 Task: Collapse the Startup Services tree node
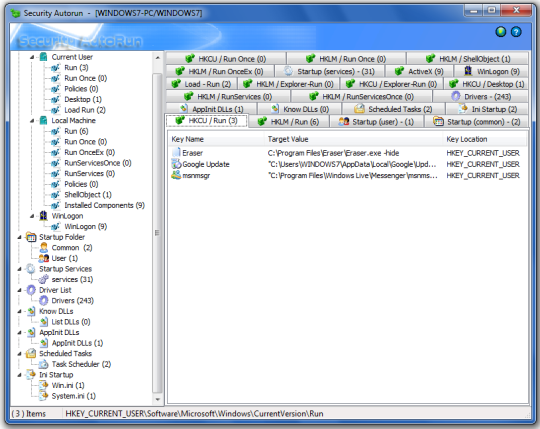(20, 269)
